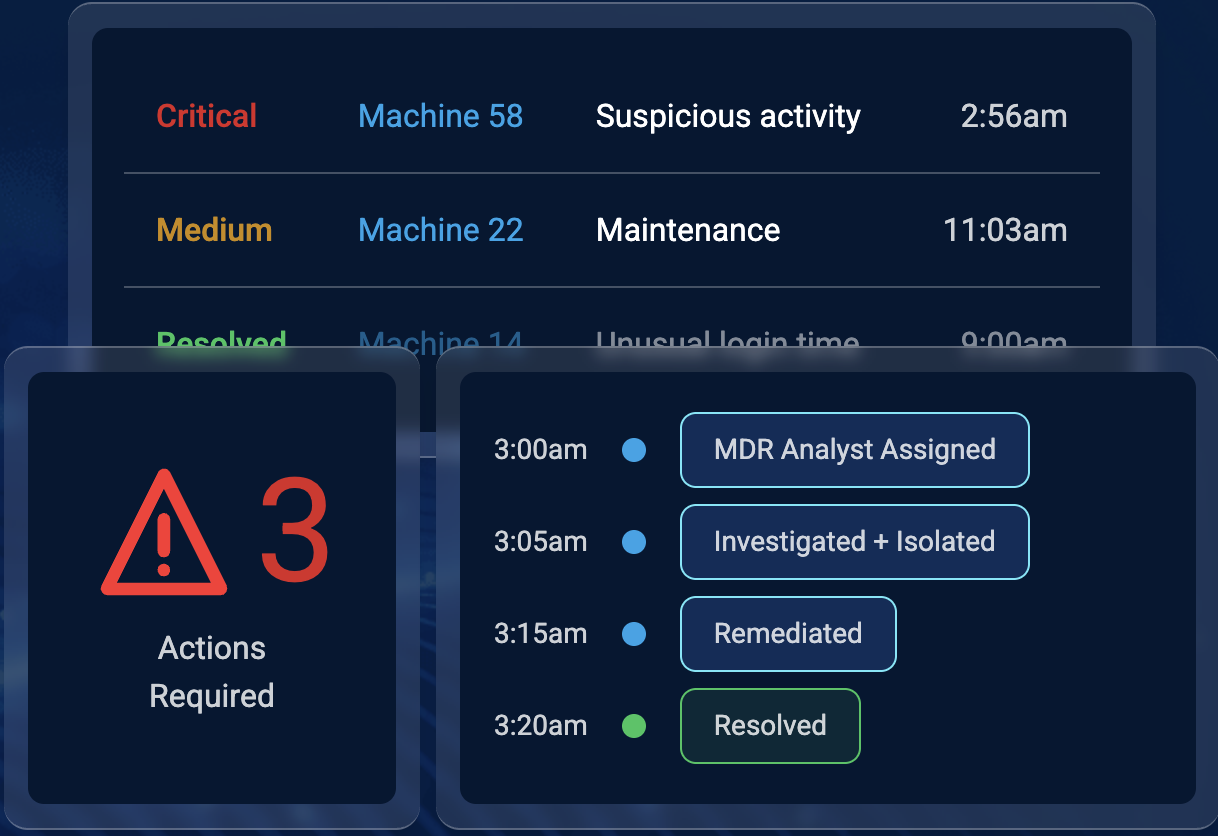1218x836 pixels.
Task: Select the blue dot beside 3:05am
Action: (634, 542)
